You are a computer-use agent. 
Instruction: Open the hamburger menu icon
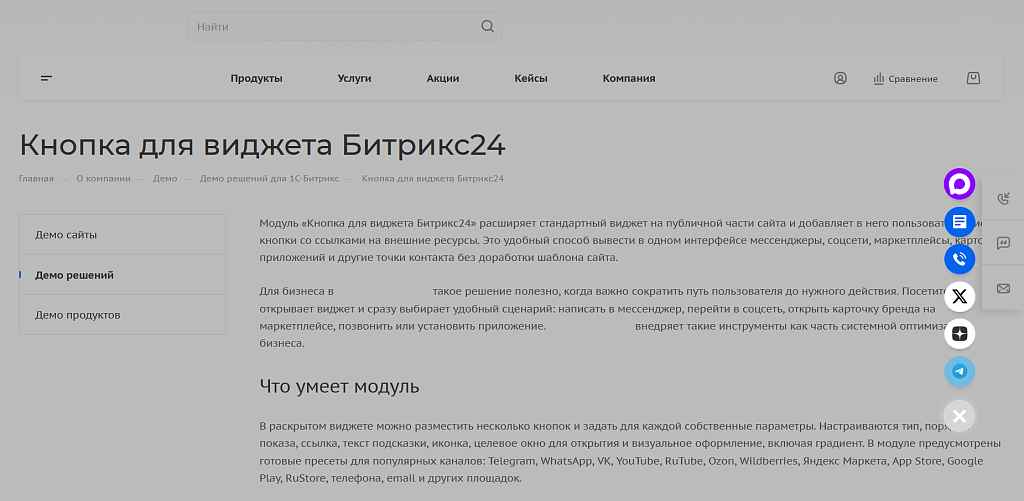coord(46,78)
